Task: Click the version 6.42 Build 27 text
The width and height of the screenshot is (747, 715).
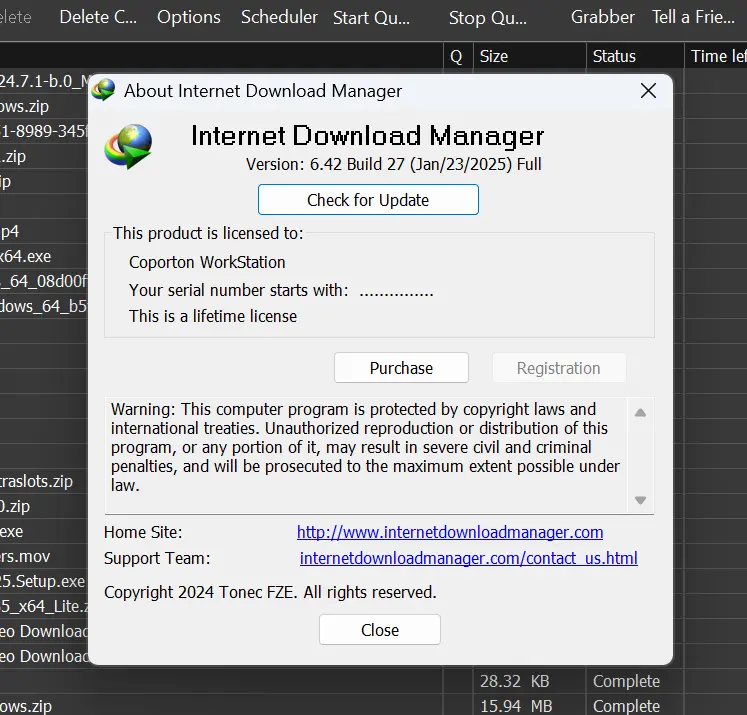Action: tap(394, 164)
